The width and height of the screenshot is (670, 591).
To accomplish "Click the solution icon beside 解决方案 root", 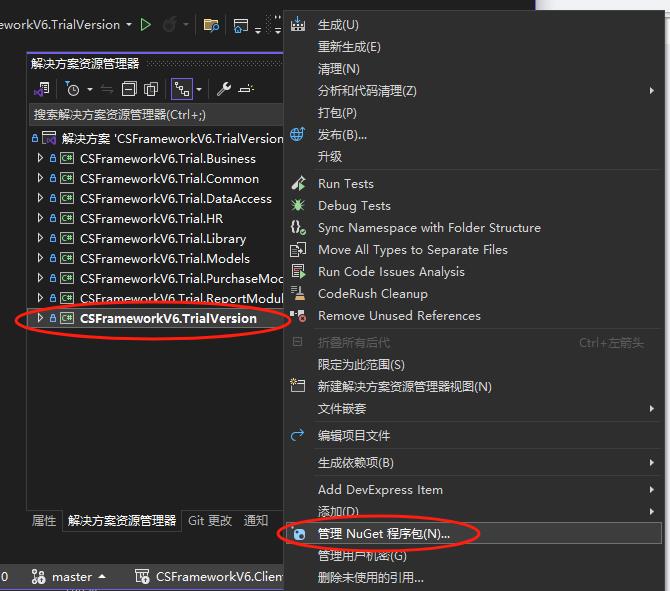I will click(49, 138).
